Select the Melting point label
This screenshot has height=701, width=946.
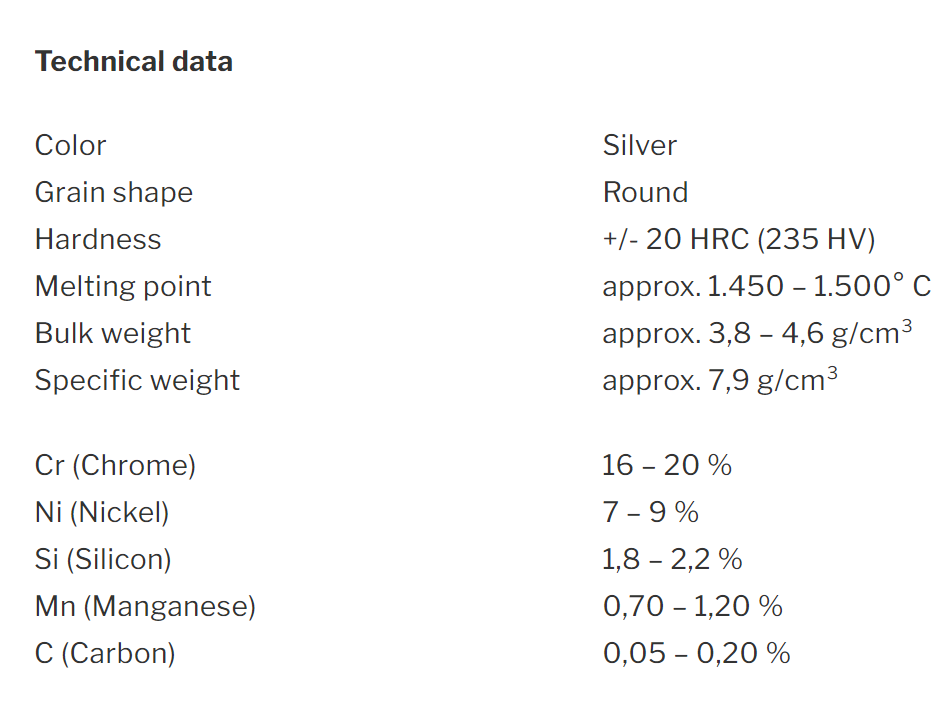(123, 287)
